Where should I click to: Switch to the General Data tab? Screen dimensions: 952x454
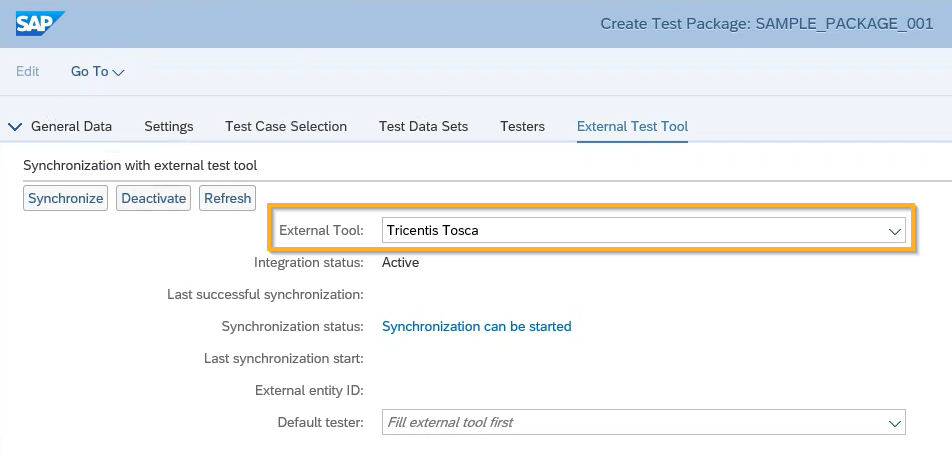[x=71, y=127]
